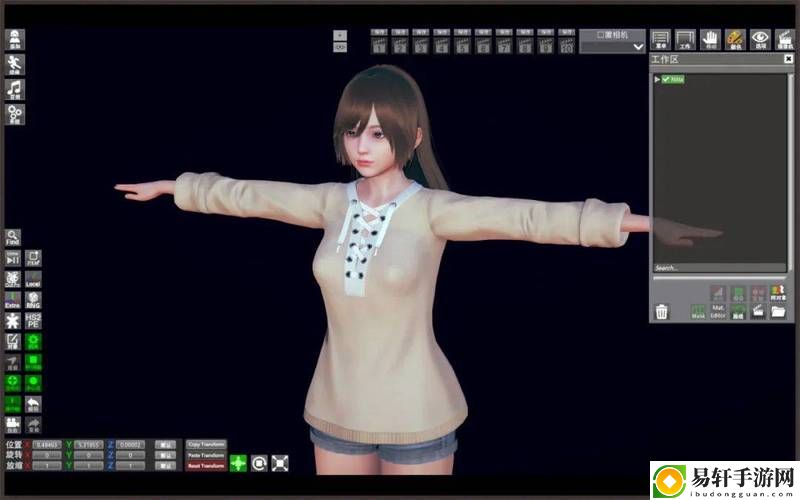Open the HS2 PE pose editor
Screen dimensions: 800x500
pyautogui.click(x=33, y=321)
